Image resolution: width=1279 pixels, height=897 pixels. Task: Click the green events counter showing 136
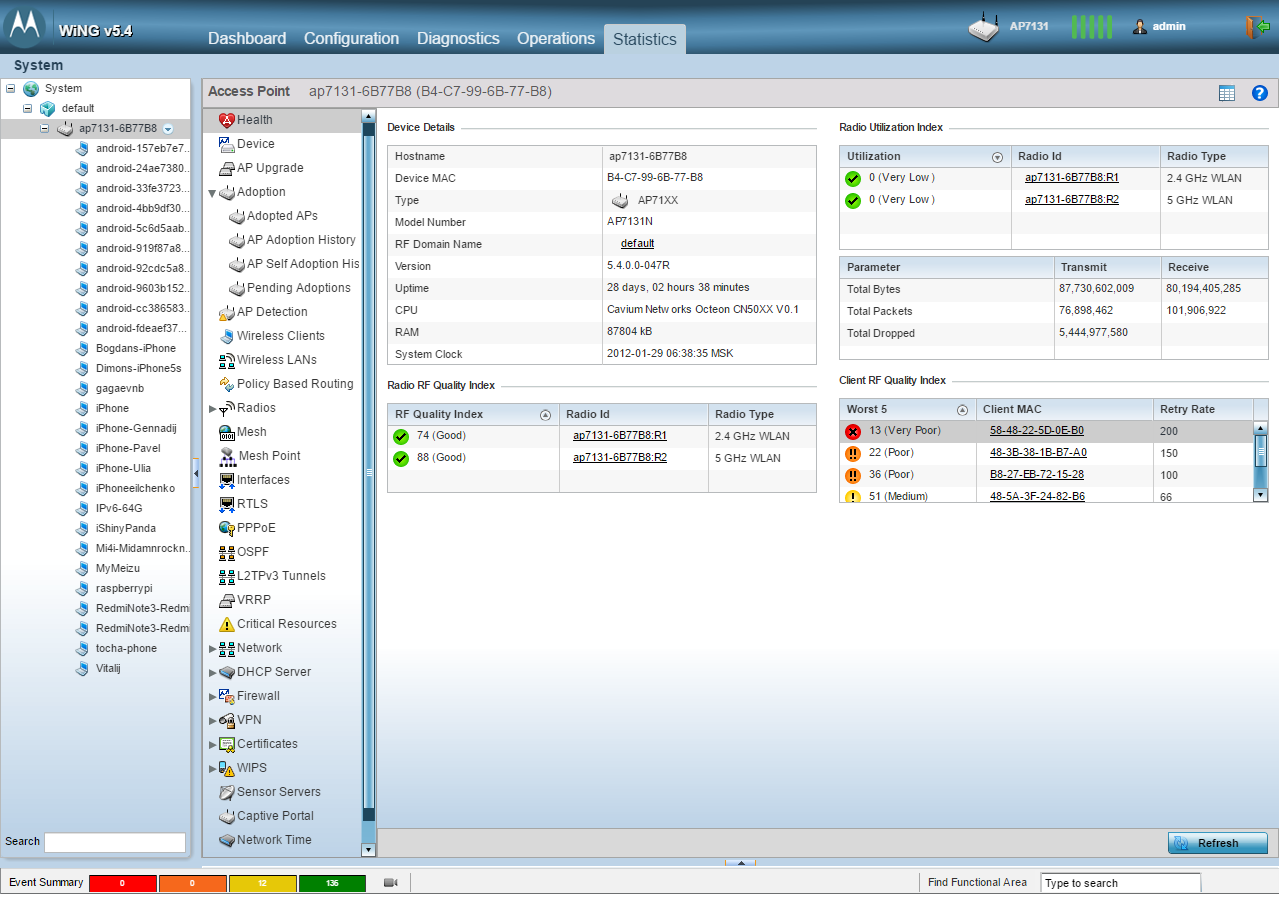(332, 883)
